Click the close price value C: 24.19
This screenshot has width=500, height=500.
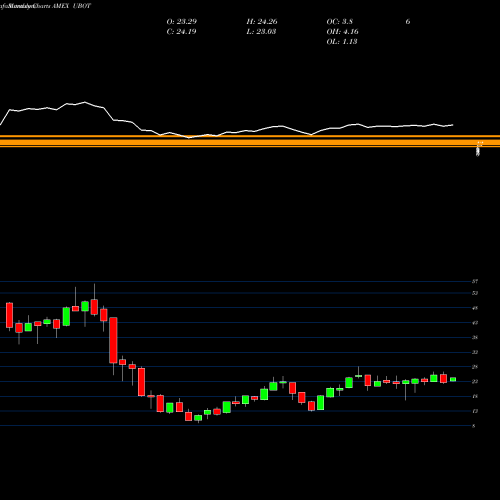pos(181,32)
